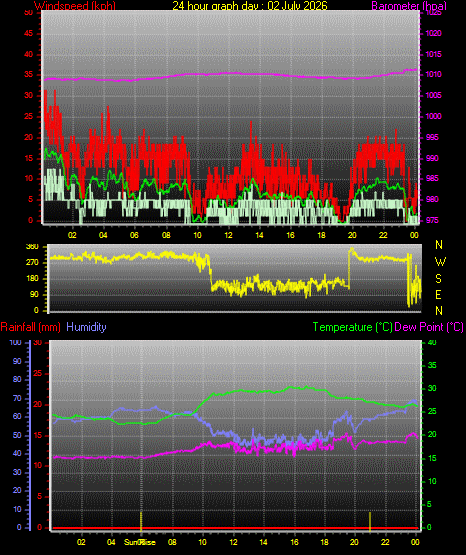Click the S wind direction label
Image resolution: width=466 pixels, height=555 pixels.
click(x=438, y=279)
